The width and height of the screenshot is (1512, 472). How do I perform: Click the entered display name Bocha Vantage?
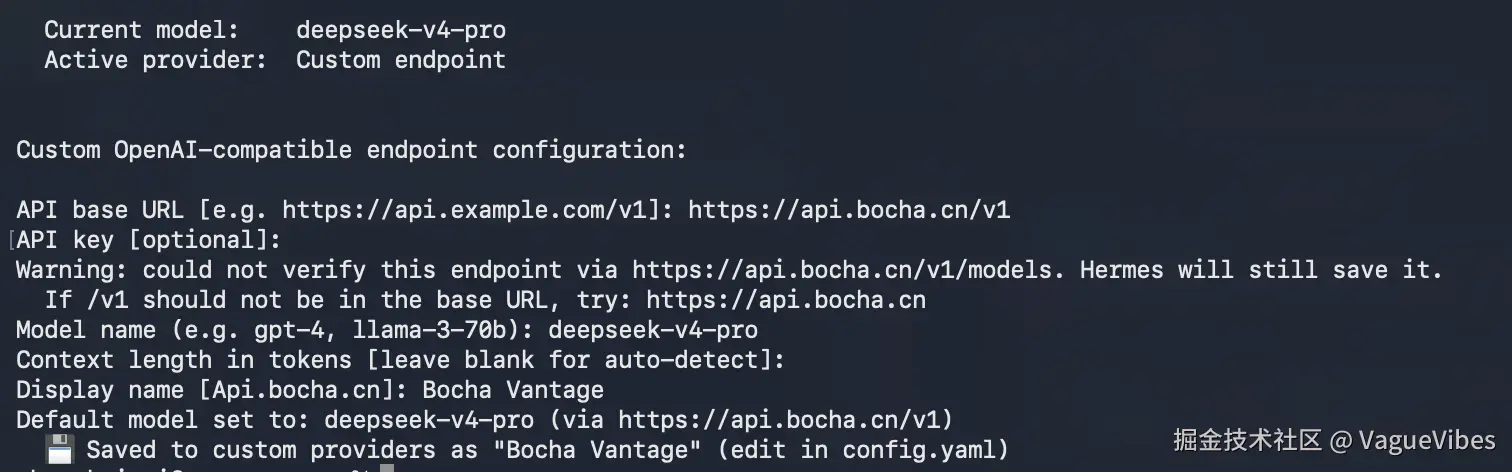click(513, 389)
